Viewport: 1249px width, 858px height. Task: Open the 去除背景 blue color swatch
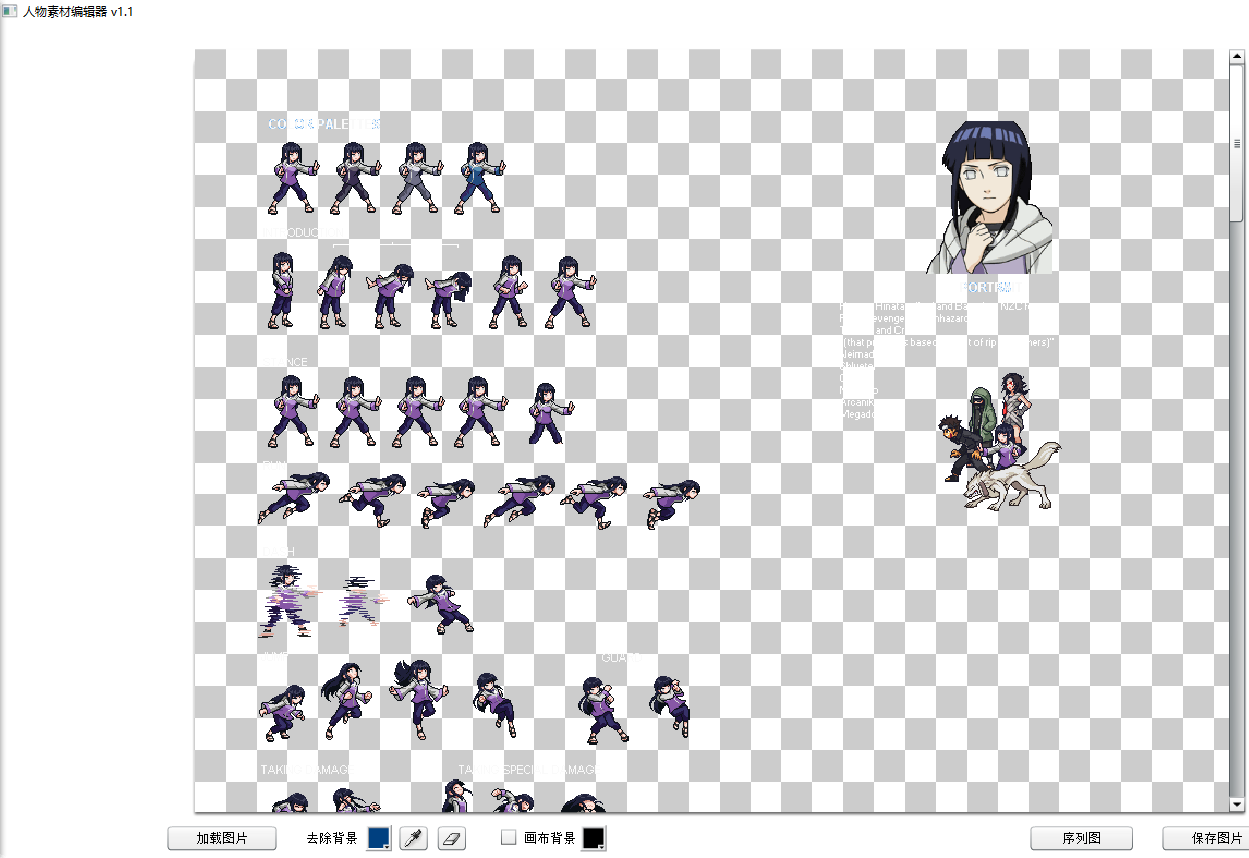point(380,838)
